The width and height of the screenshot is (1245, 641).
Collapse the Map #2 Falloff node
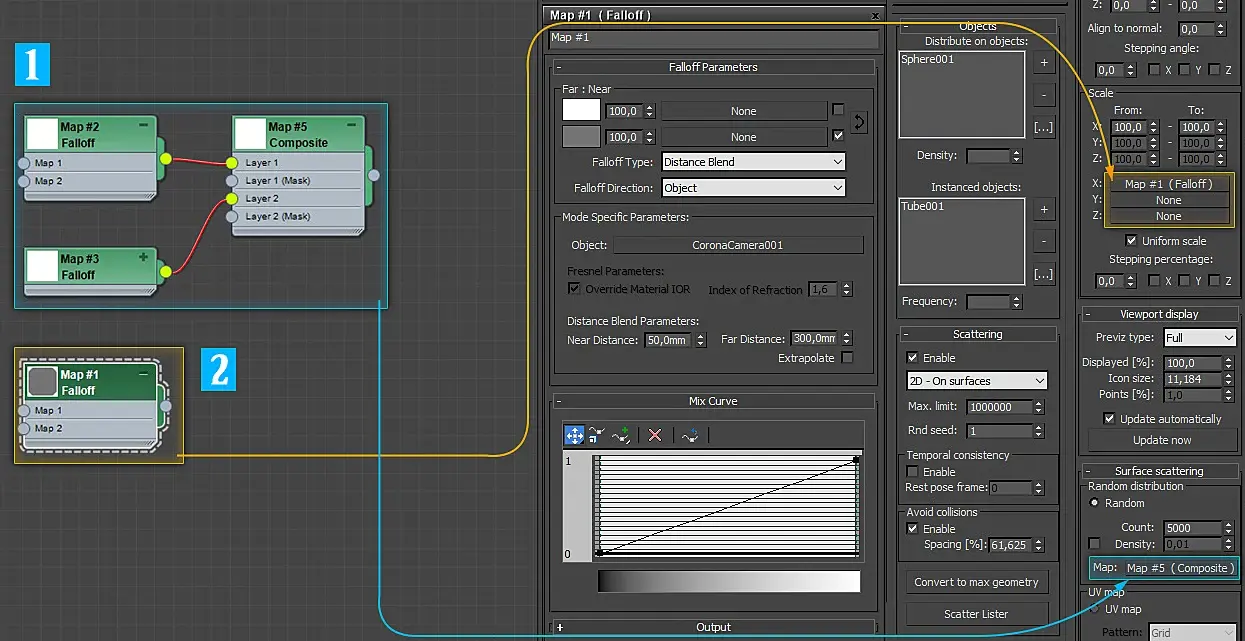[x=144, y=125]
